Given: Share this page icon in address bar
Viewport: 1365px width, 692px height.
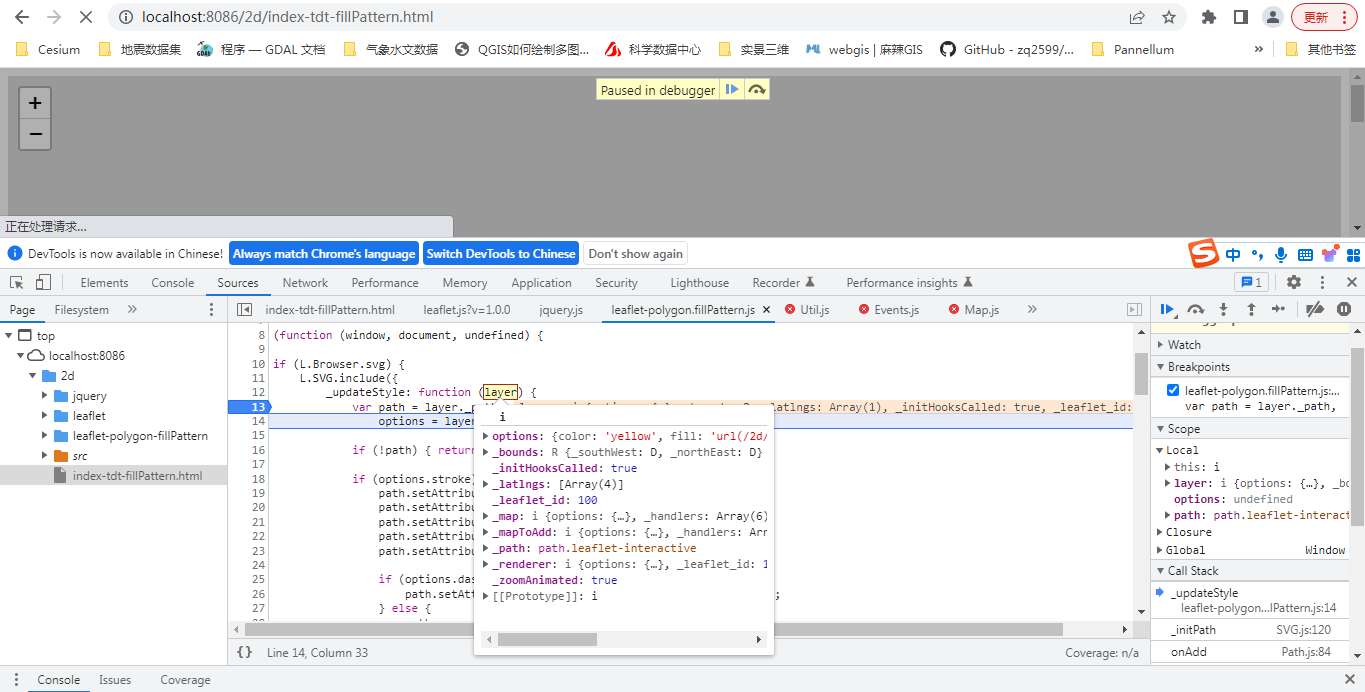Looking at the screenshot, I should pyautogui.click(x=1137, y=17).
